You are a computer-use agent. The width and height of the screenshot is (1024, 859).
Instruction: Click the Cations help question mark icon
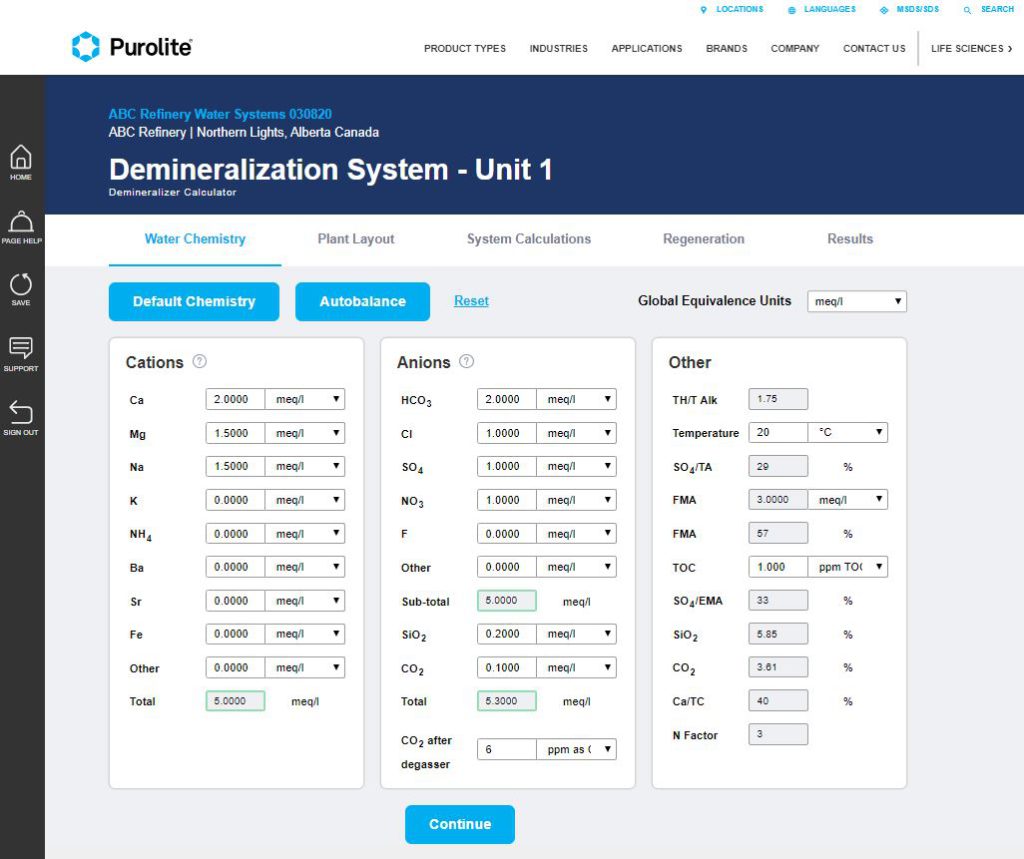click(x=199, y=362)
